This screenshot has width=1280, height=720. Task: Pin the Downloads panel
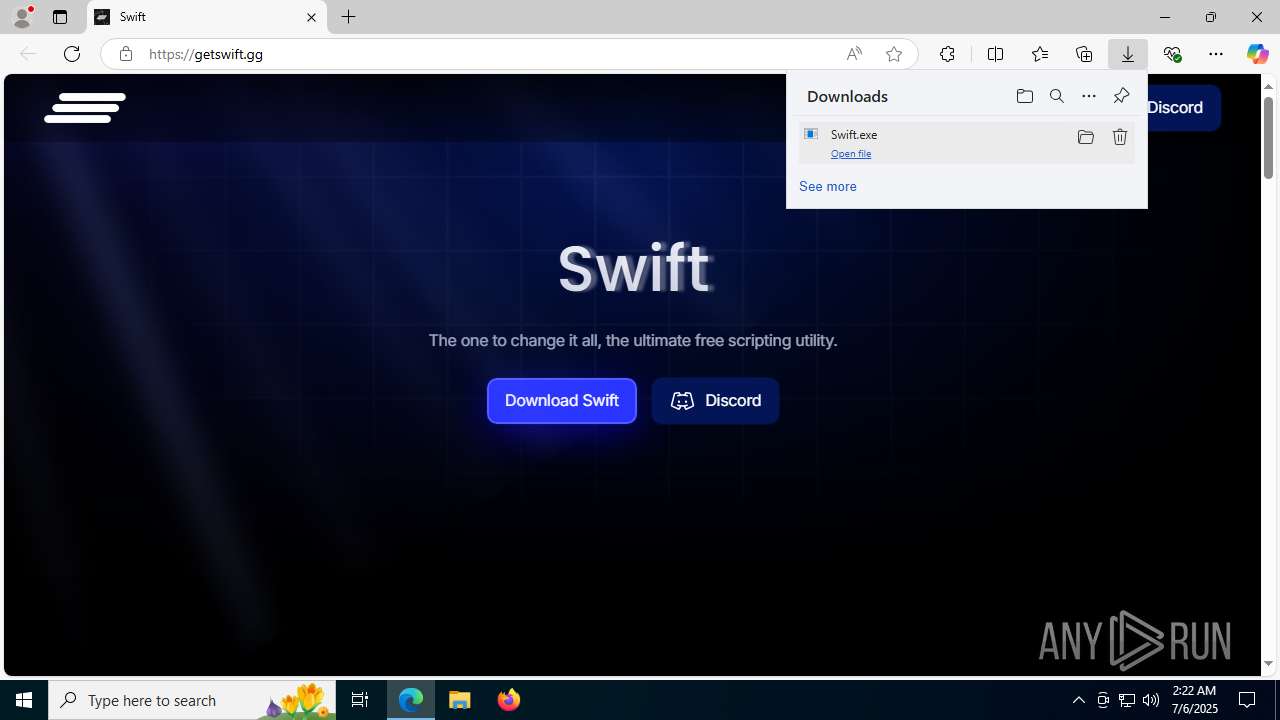(1121, 96)
